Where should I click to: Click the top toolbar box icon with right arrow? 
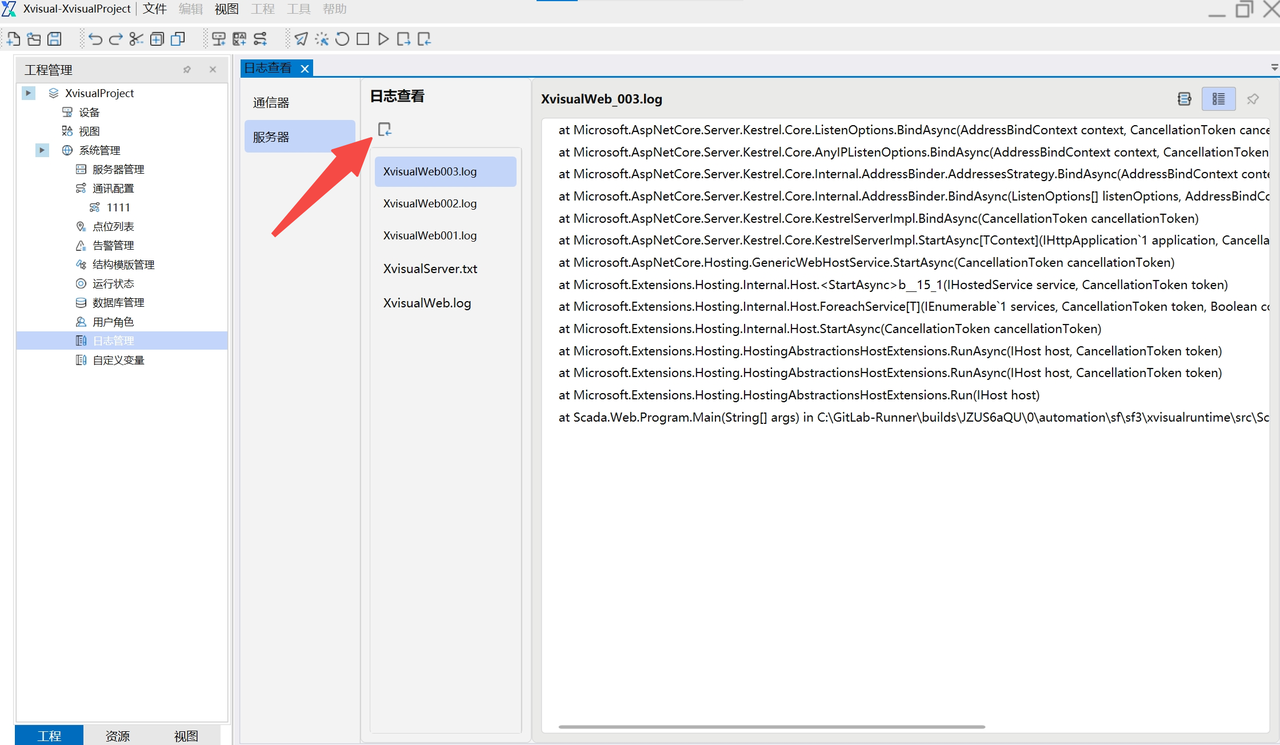coord(404,39)
